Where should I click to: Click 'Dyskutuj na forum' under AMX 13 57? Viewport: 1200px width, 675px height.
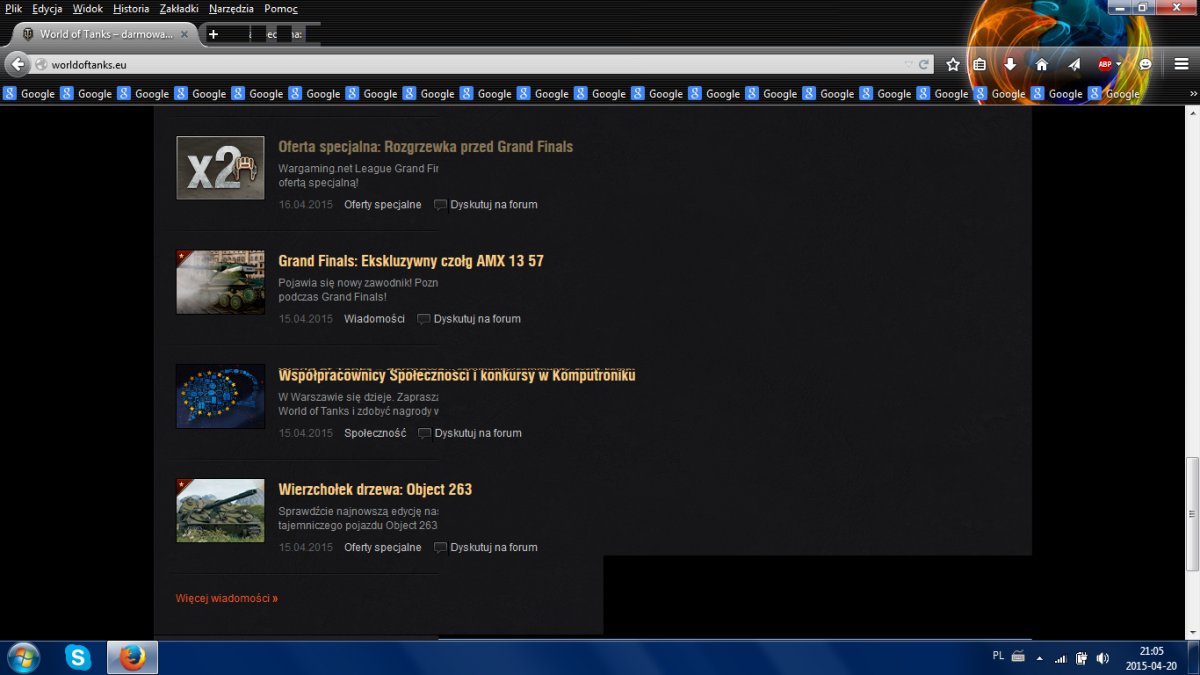coord(477,319)
